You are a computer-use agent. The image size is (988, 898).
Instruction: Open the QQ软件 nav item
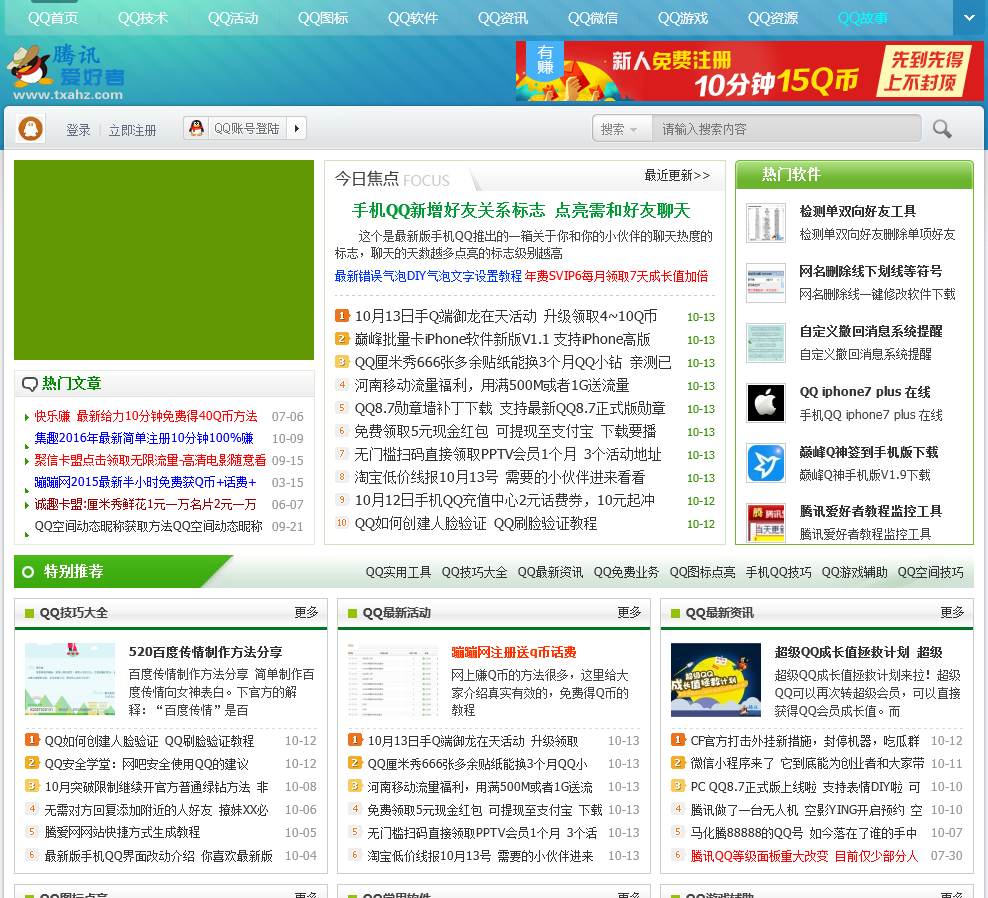413,18
